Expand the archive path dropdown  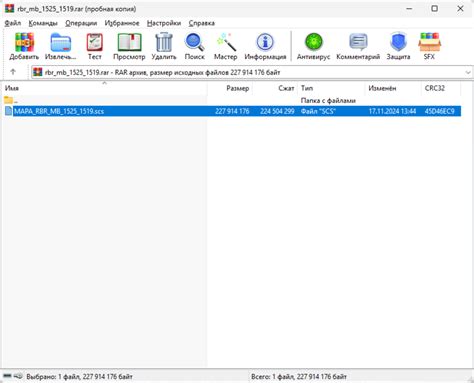coord(468,72)
